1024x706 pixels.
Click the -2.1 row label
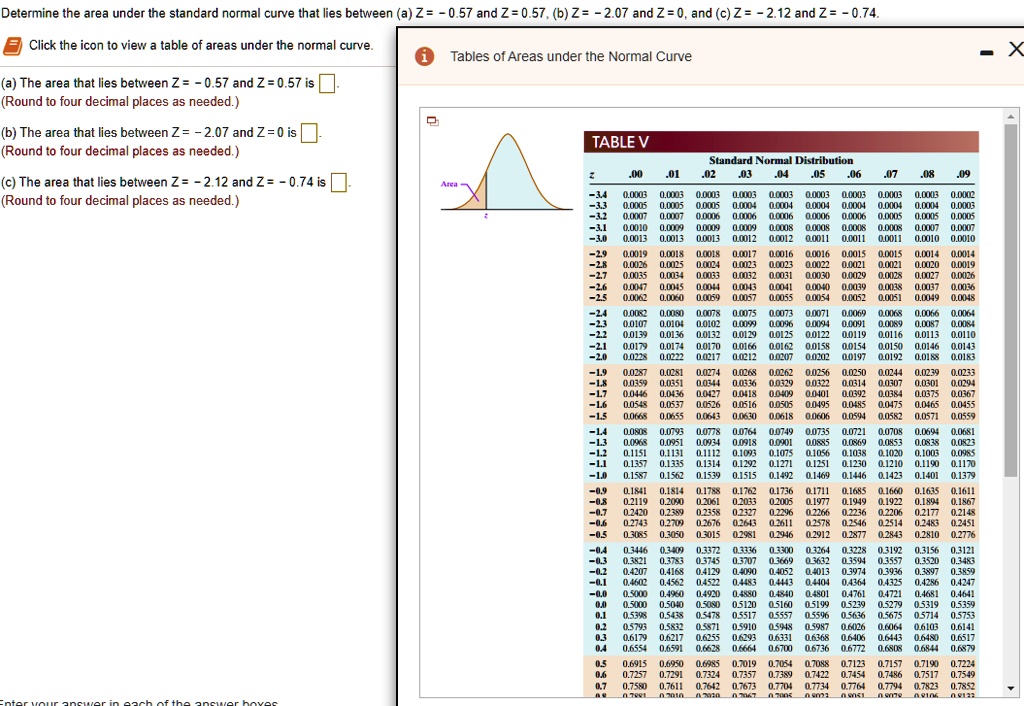(x=598, y=346)
